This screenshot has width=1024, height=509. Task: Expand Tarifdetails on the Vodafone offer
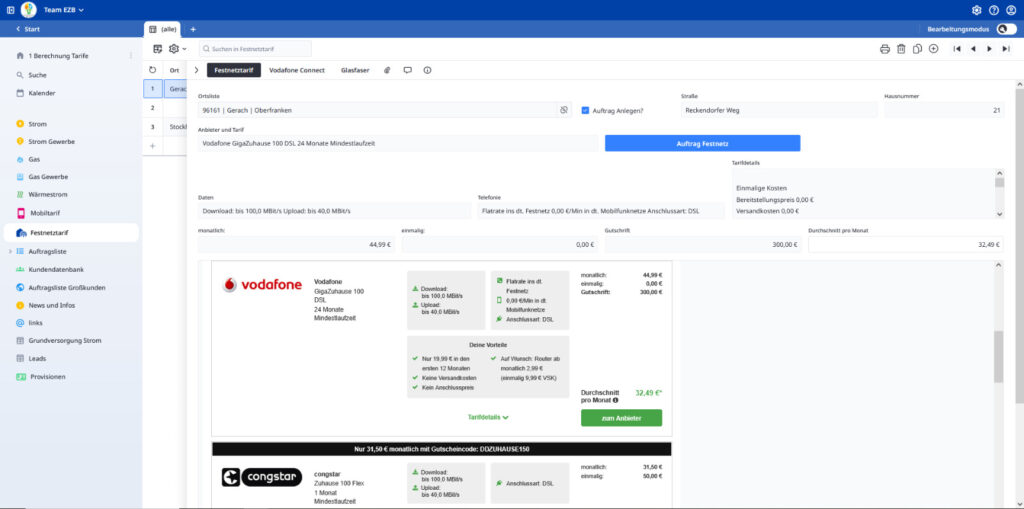tap(488, 417)
